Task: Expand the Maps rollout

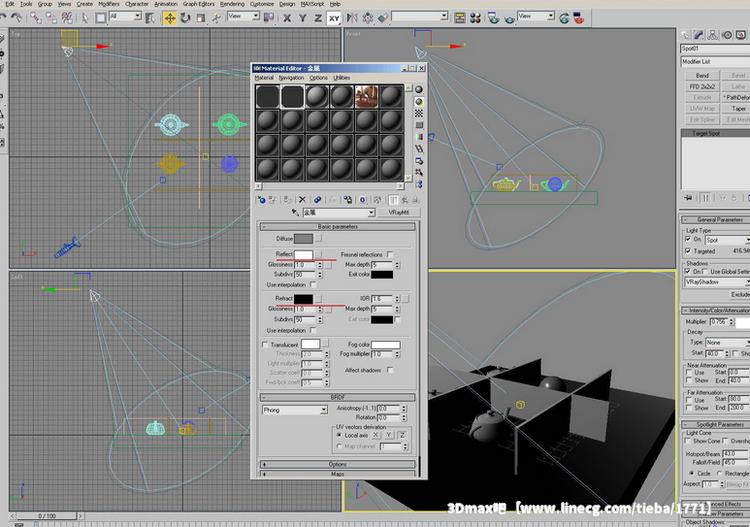Action: point(338,474)
